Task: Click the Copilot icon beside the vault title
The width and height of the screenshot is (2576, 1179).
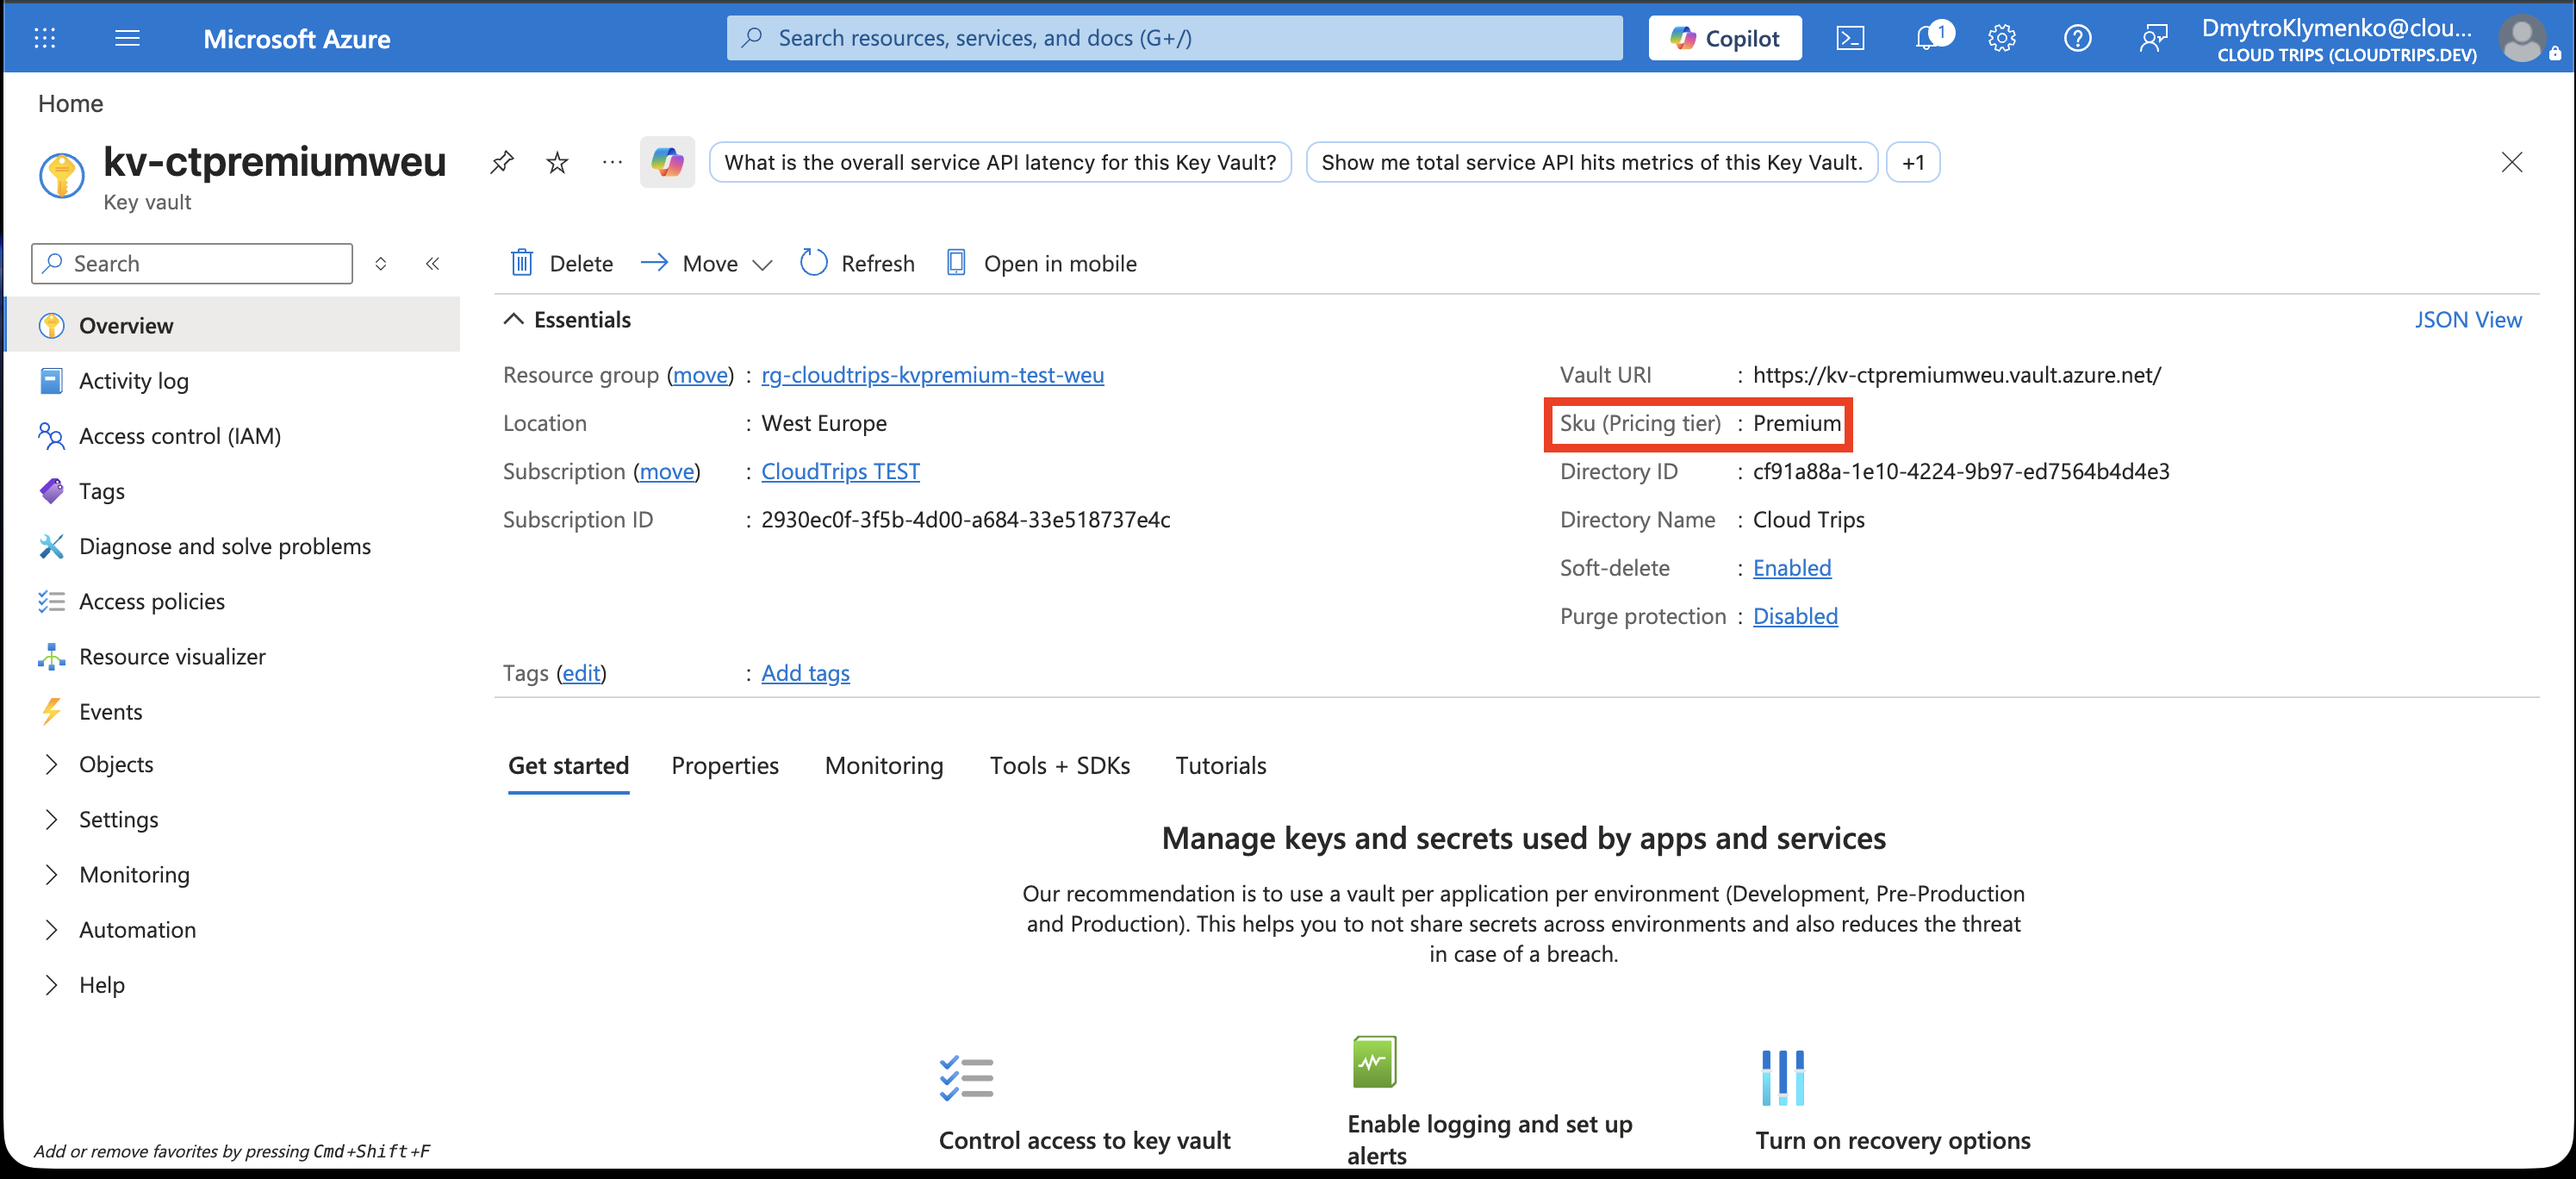Action: (667, 162)
